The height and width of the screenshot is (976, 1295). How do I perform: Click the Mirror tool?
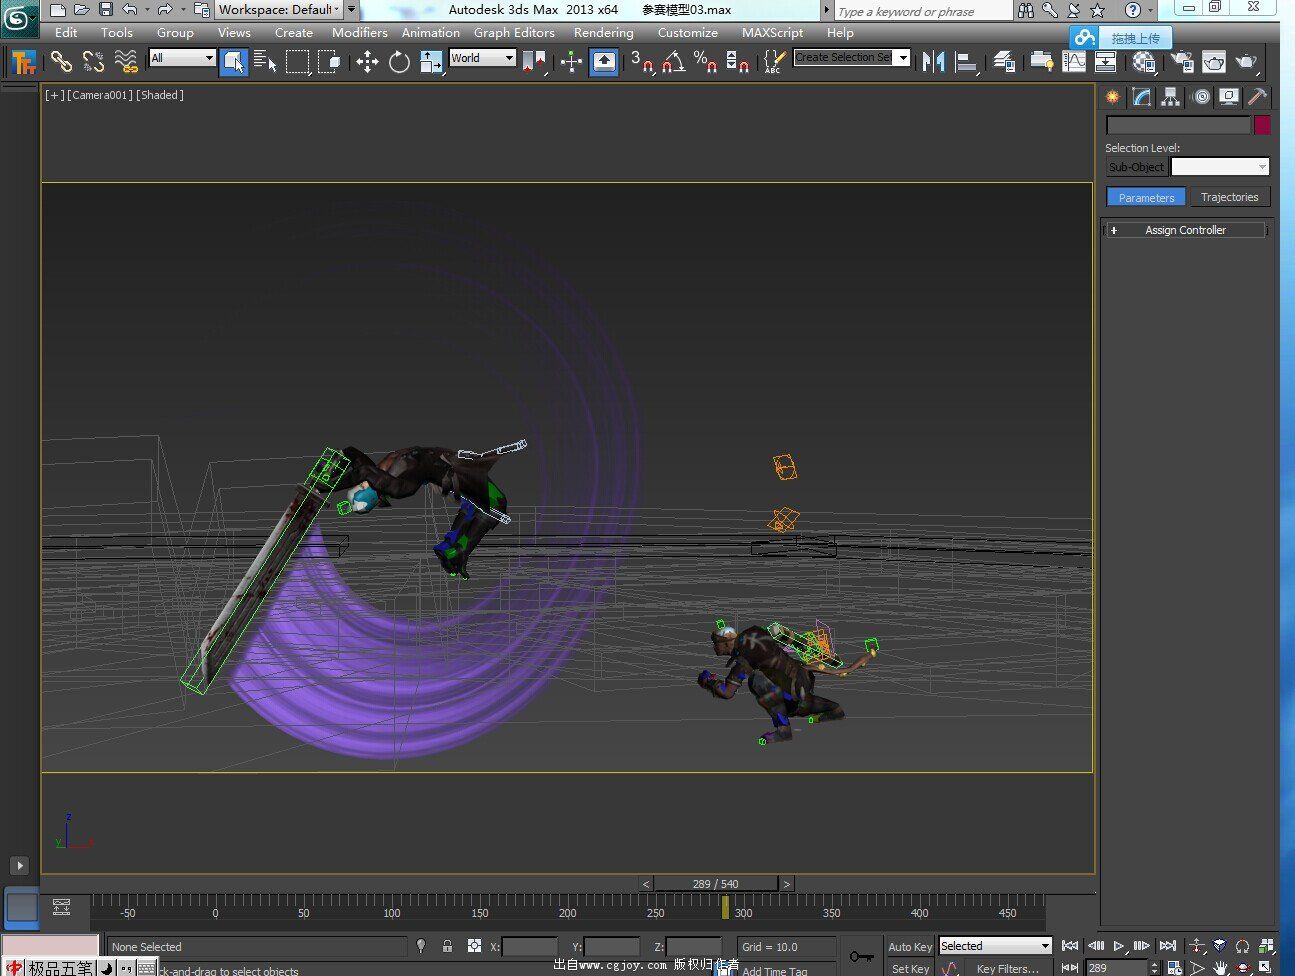934,62
